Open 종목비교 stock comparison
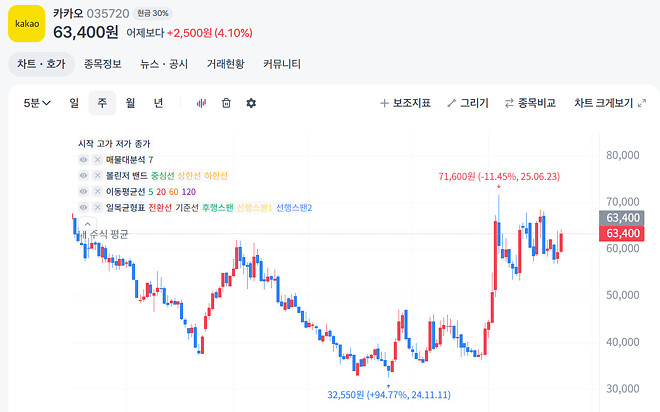 tap(530, 103)
